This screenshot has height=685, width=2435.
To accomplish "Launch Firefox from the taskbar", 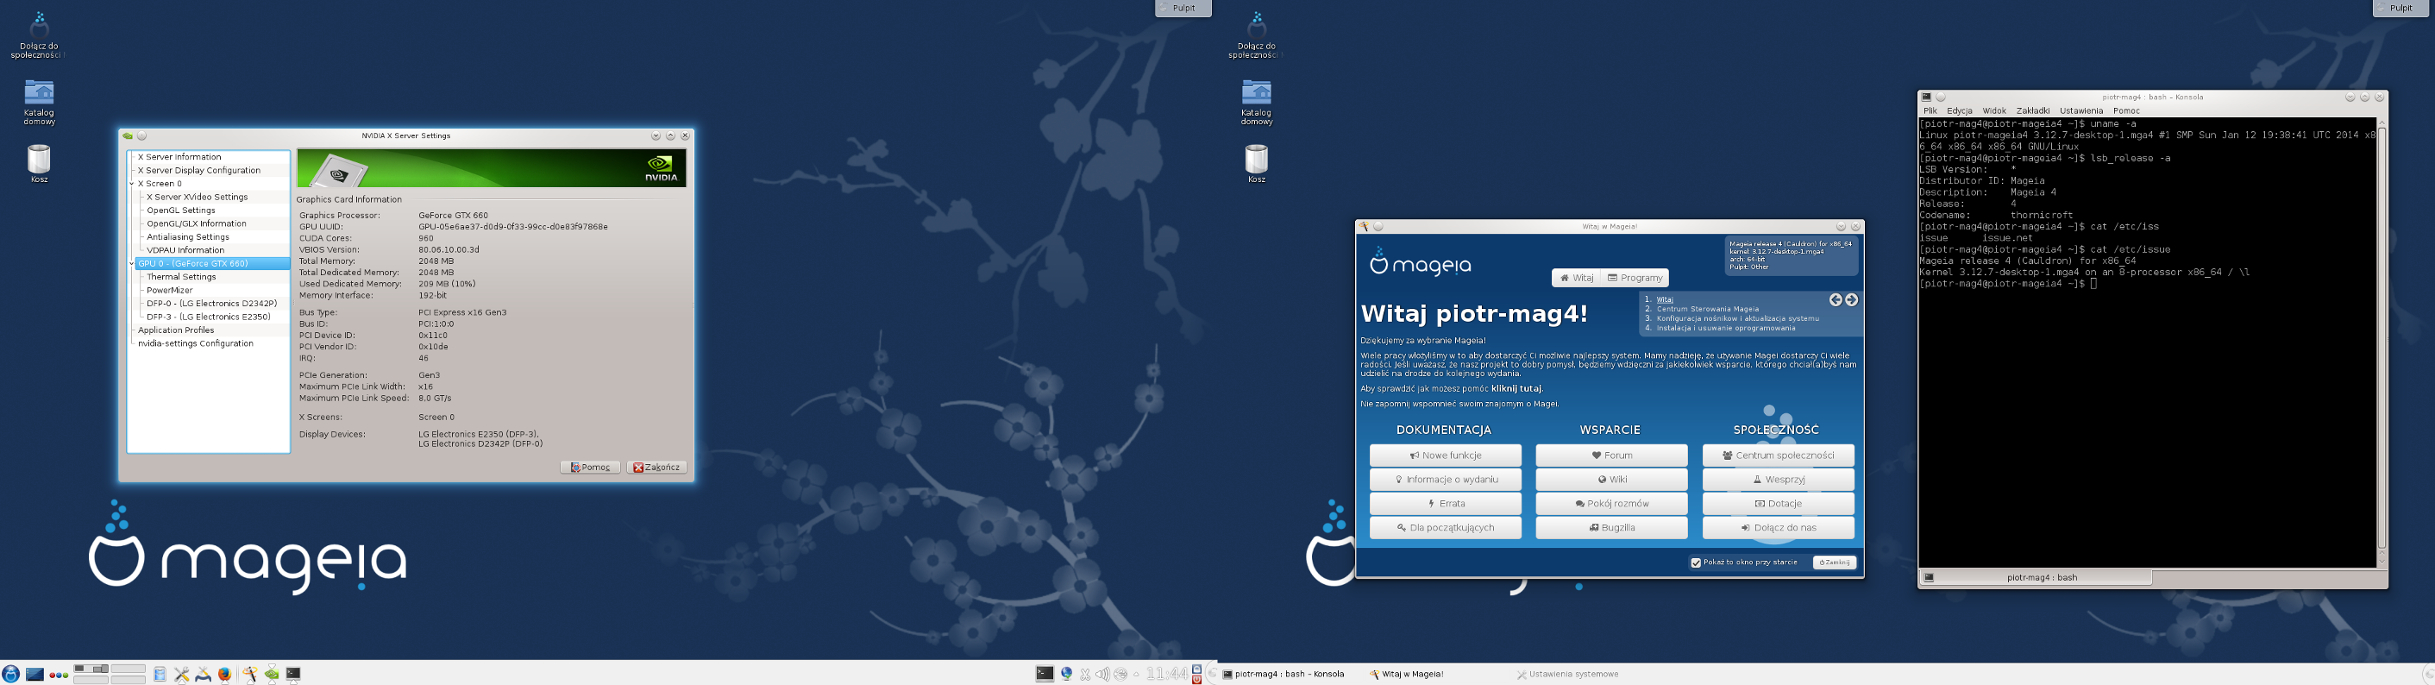I will (x=225, y=675).
